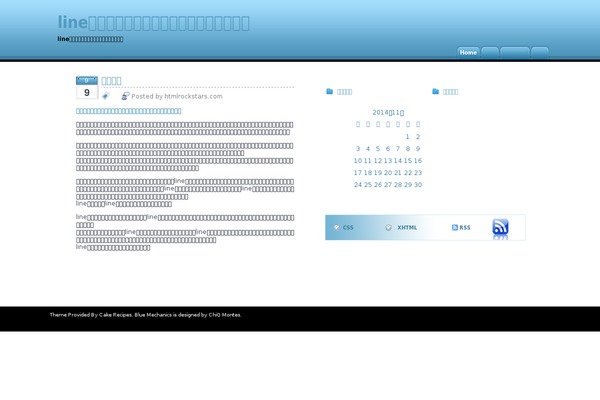Select day 13 in the calendar
Image resolution: width=600 pixels, height=400 pixels.
(x=388, y=161)
